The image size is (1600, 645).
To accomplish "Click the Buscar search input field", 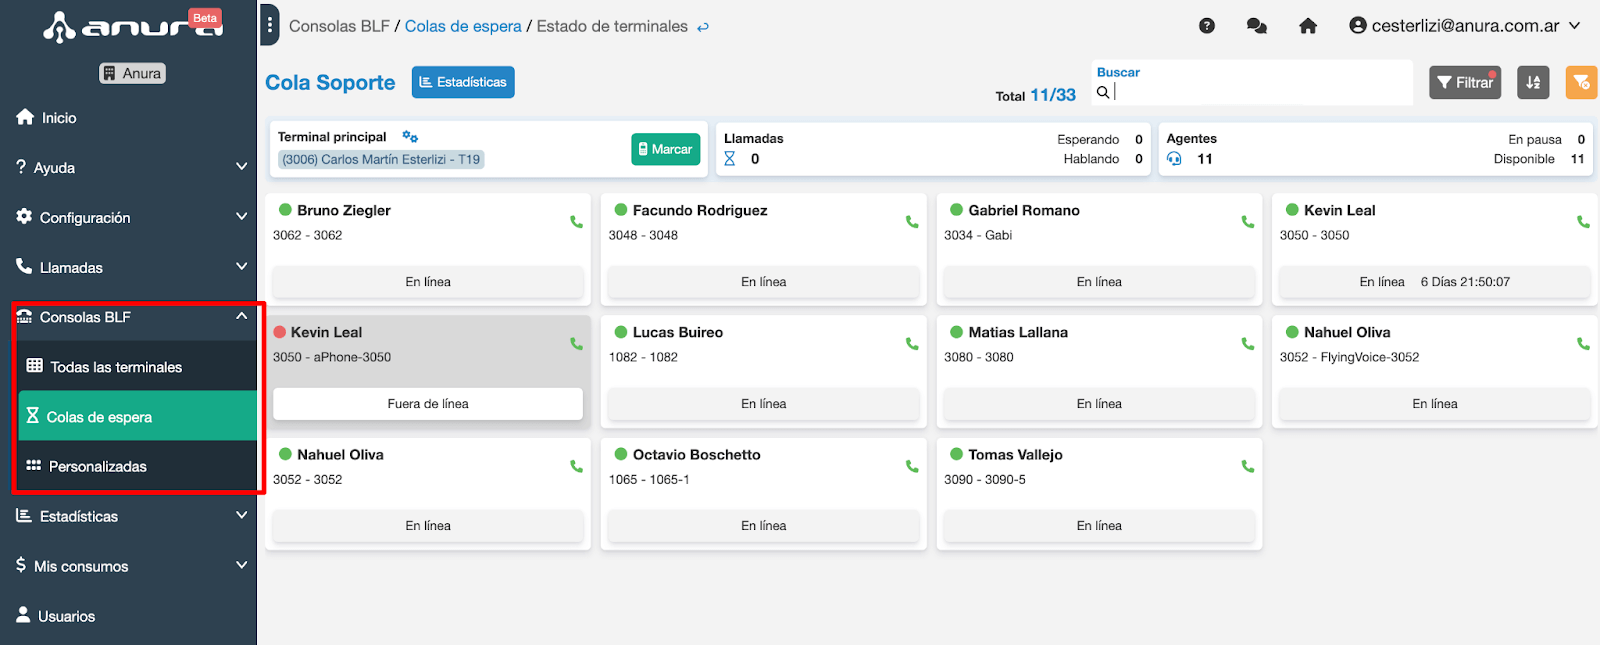I will [1260, 92].
